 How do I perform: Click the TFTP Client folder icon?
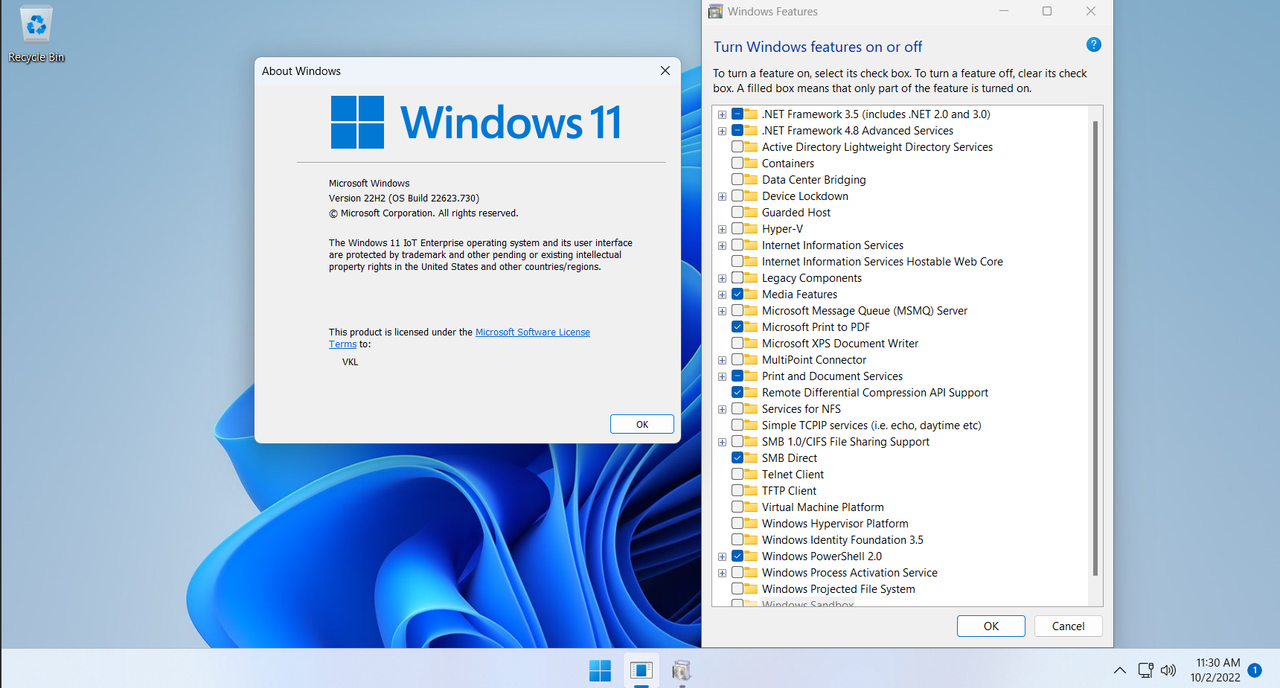[x=751, y=491]
